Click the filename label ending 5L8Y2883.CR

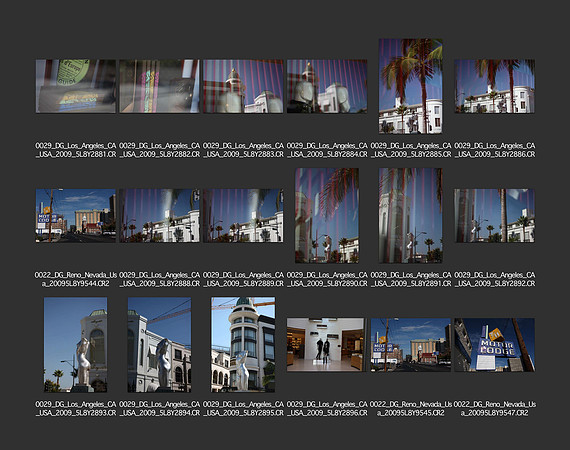point(243,150)
